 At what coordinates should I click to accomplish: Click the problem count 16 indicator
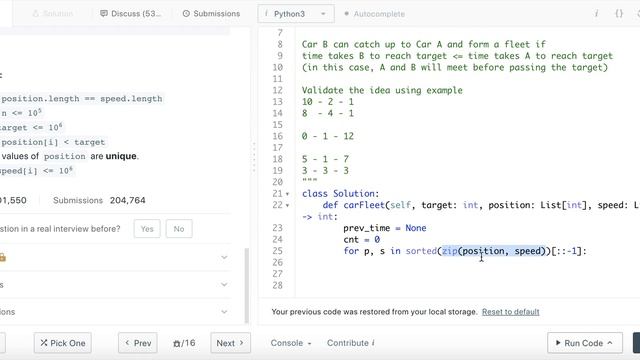[x=184, y=343]
